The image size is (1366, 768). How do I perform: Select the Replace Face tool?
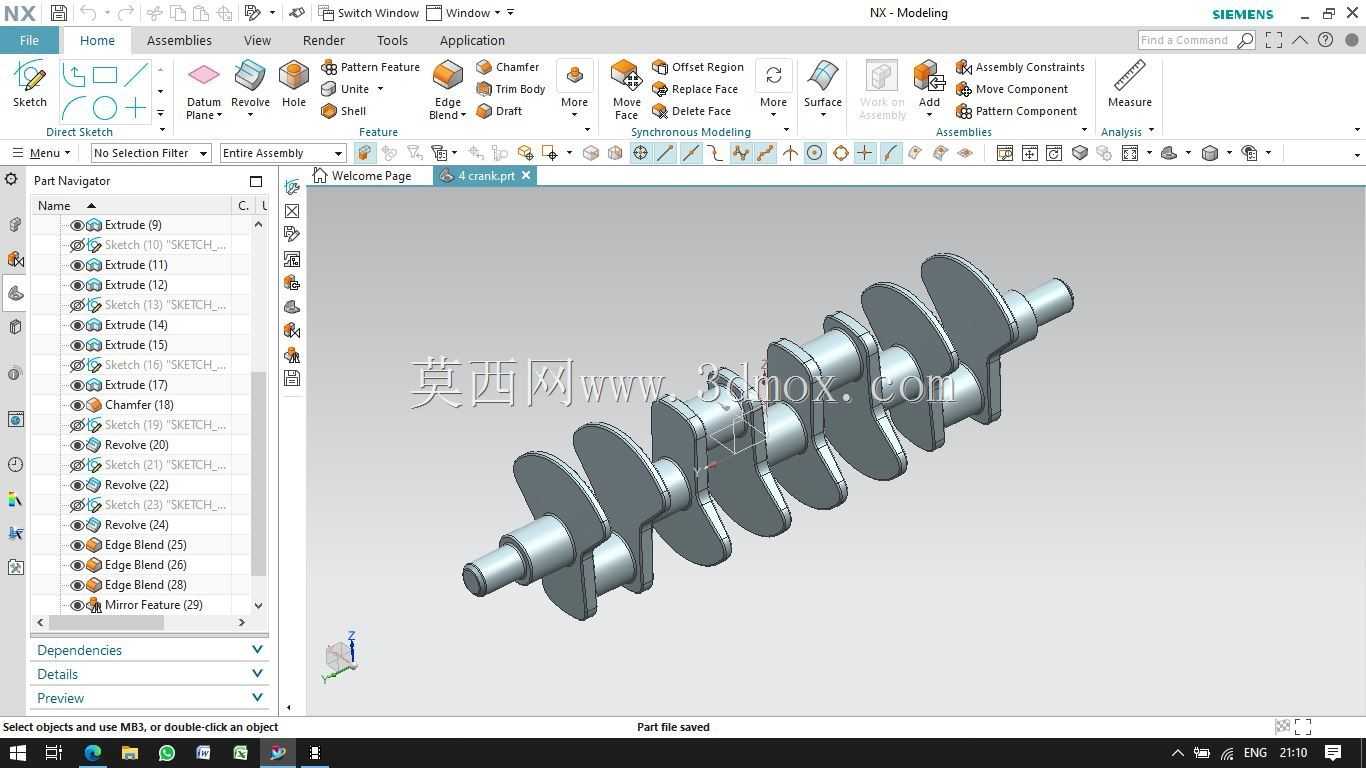[695, 89]
